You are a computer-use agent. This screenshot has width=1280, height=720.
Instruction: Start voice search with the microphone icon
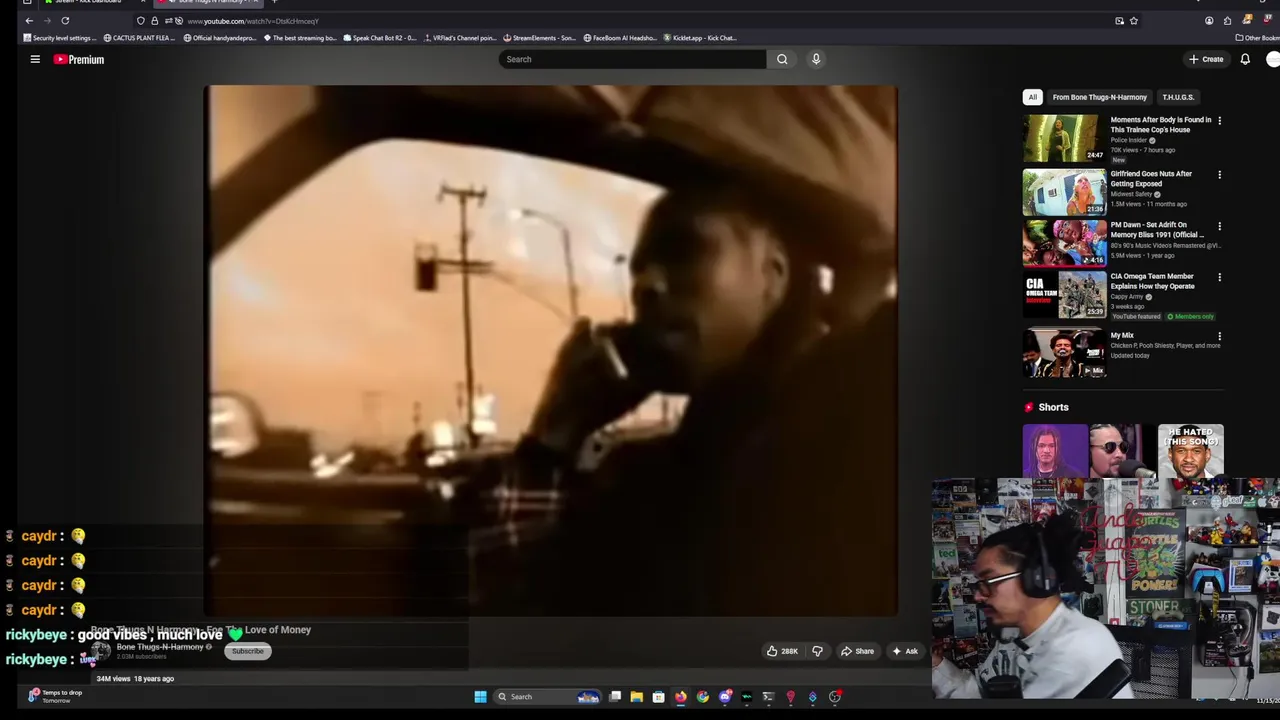point(816,59)
